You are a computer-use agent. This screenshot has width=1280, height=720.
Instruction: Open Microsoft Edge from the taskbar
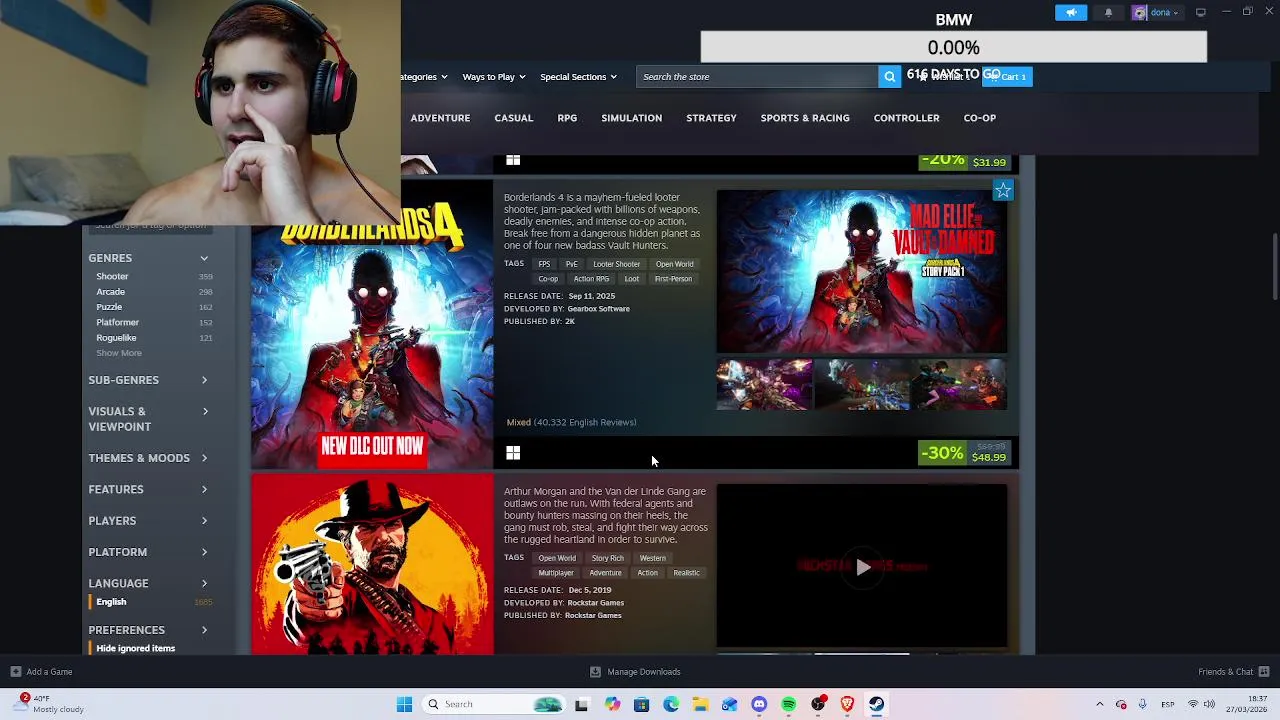point(671,704)
